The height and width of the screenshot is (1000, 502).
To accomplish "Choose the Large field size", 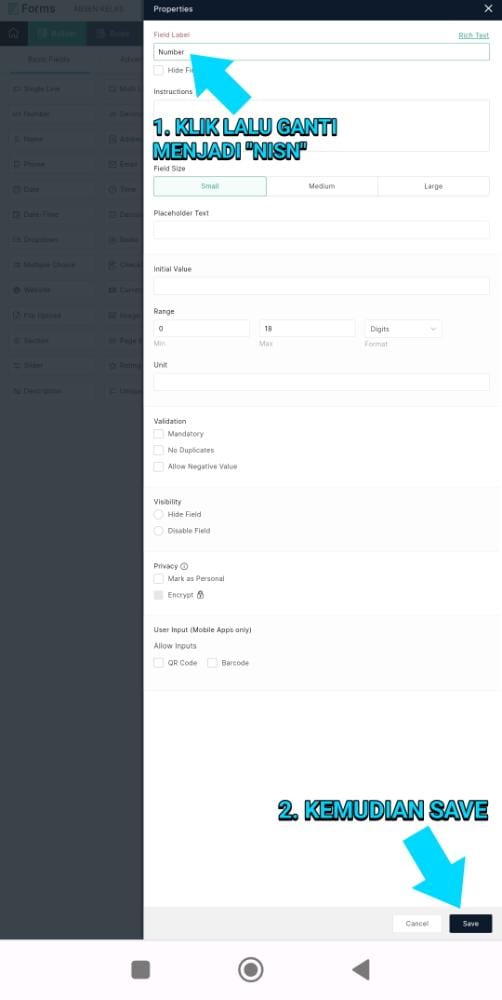I will tap(434, 186).
